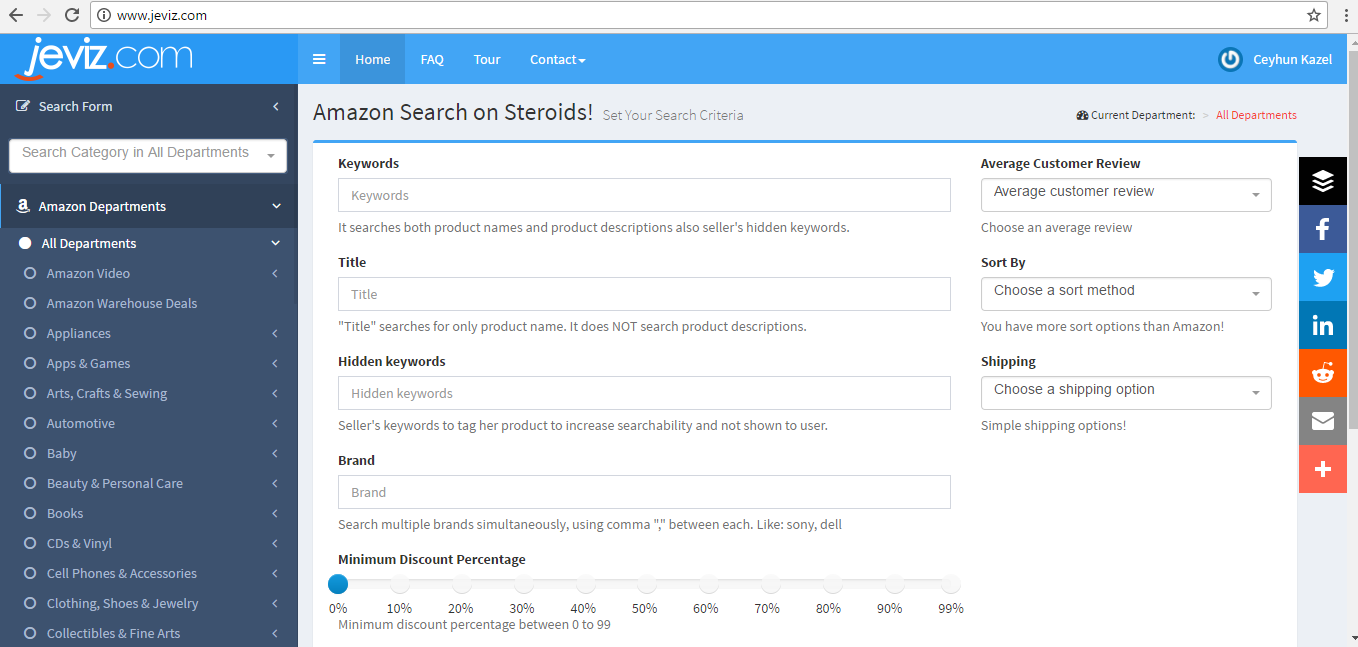Screen dimensions: 1358x647
Task: Open the Choose a shipping option dropdown
Action: [1126, 393]
